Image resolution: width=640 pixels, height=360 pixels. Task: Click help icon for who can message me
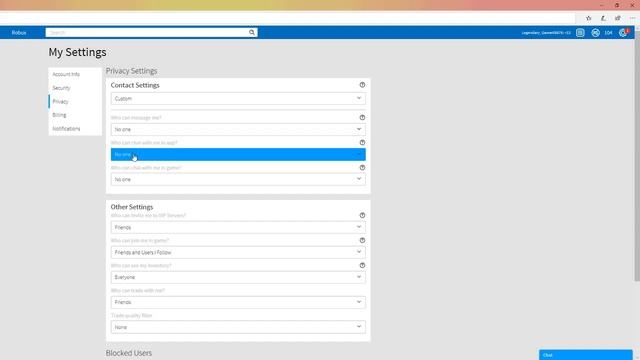(x=362, y=118)
